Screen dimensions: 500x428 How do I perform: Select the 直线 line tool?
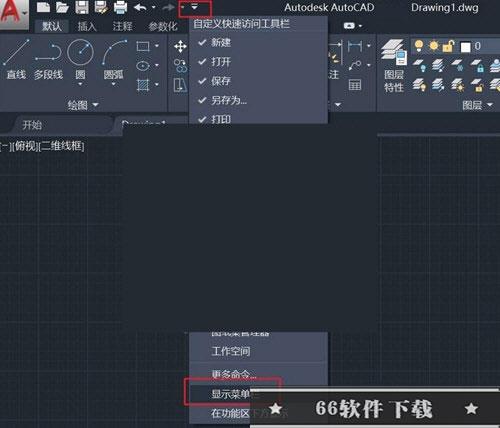click(x=16, y=60)
